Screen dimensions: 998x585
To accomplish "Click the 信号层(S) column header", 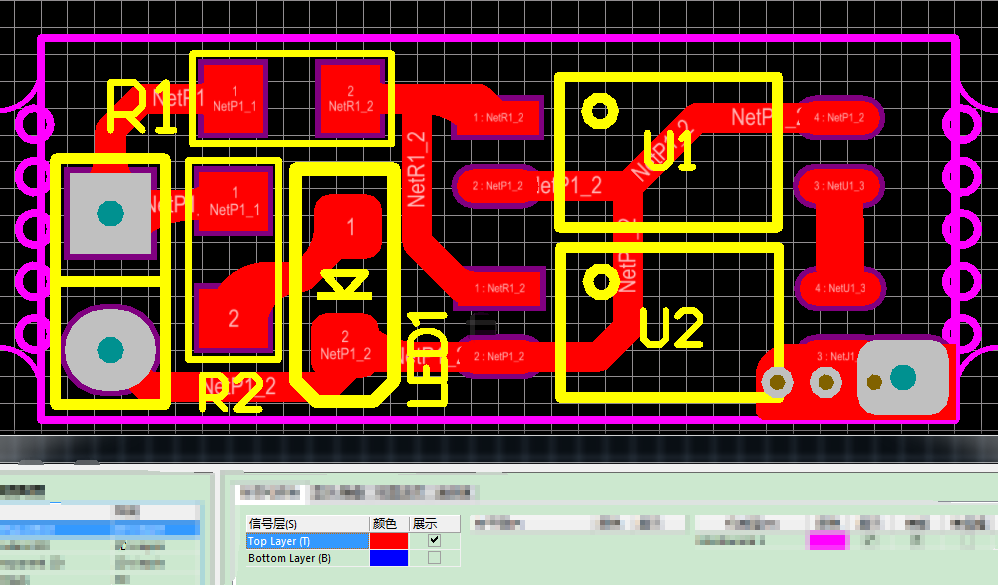I will point(306,523).
